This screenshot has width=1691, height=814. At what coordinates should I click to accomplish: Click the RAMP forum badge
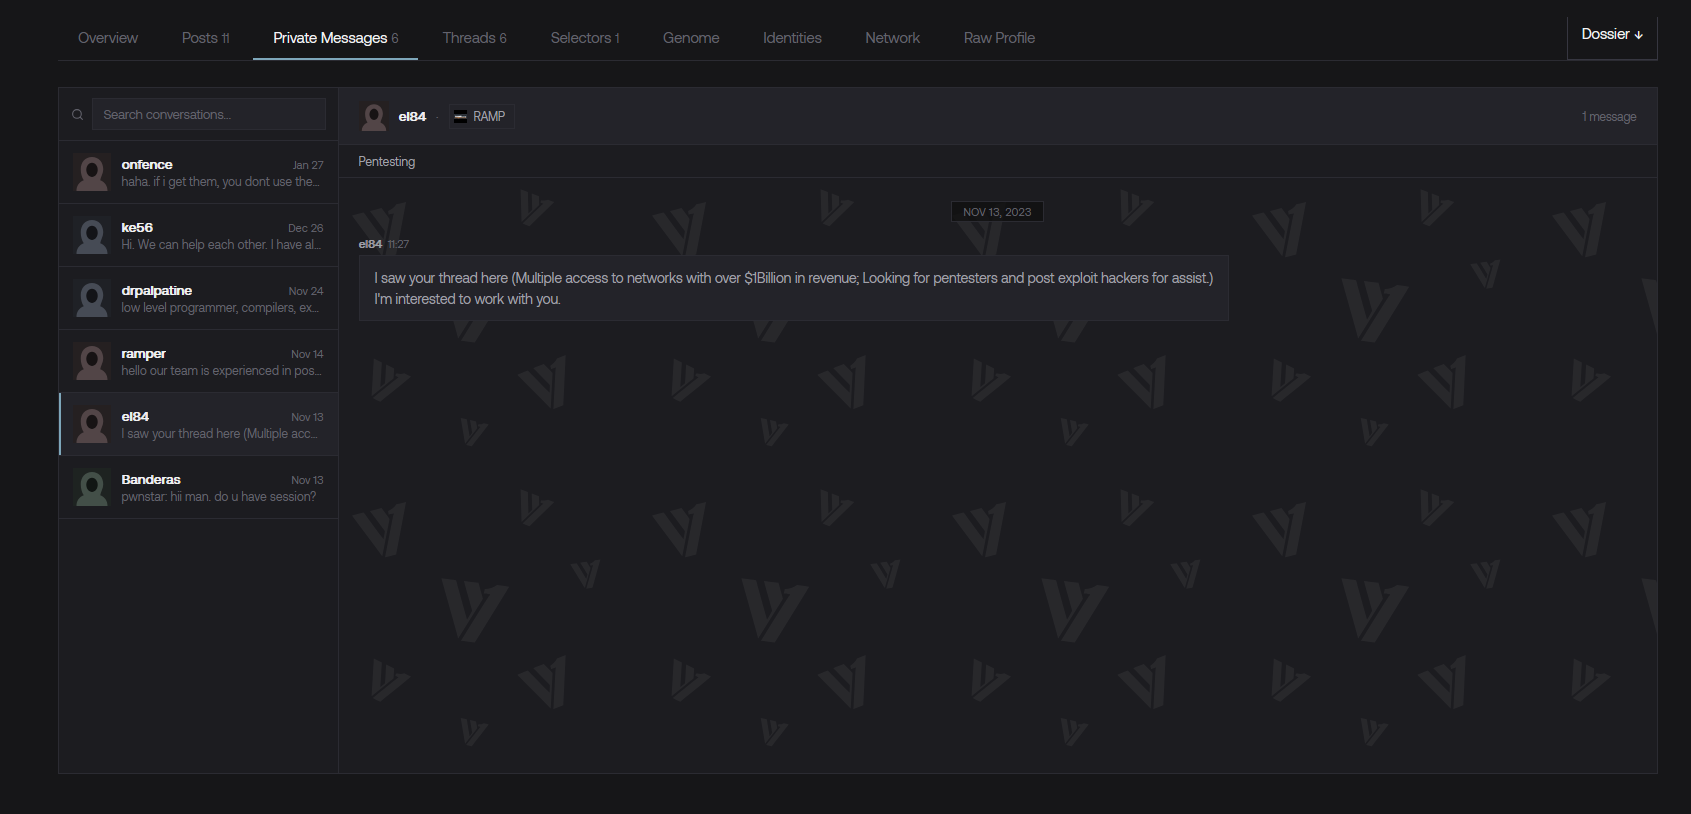[480, 116]
